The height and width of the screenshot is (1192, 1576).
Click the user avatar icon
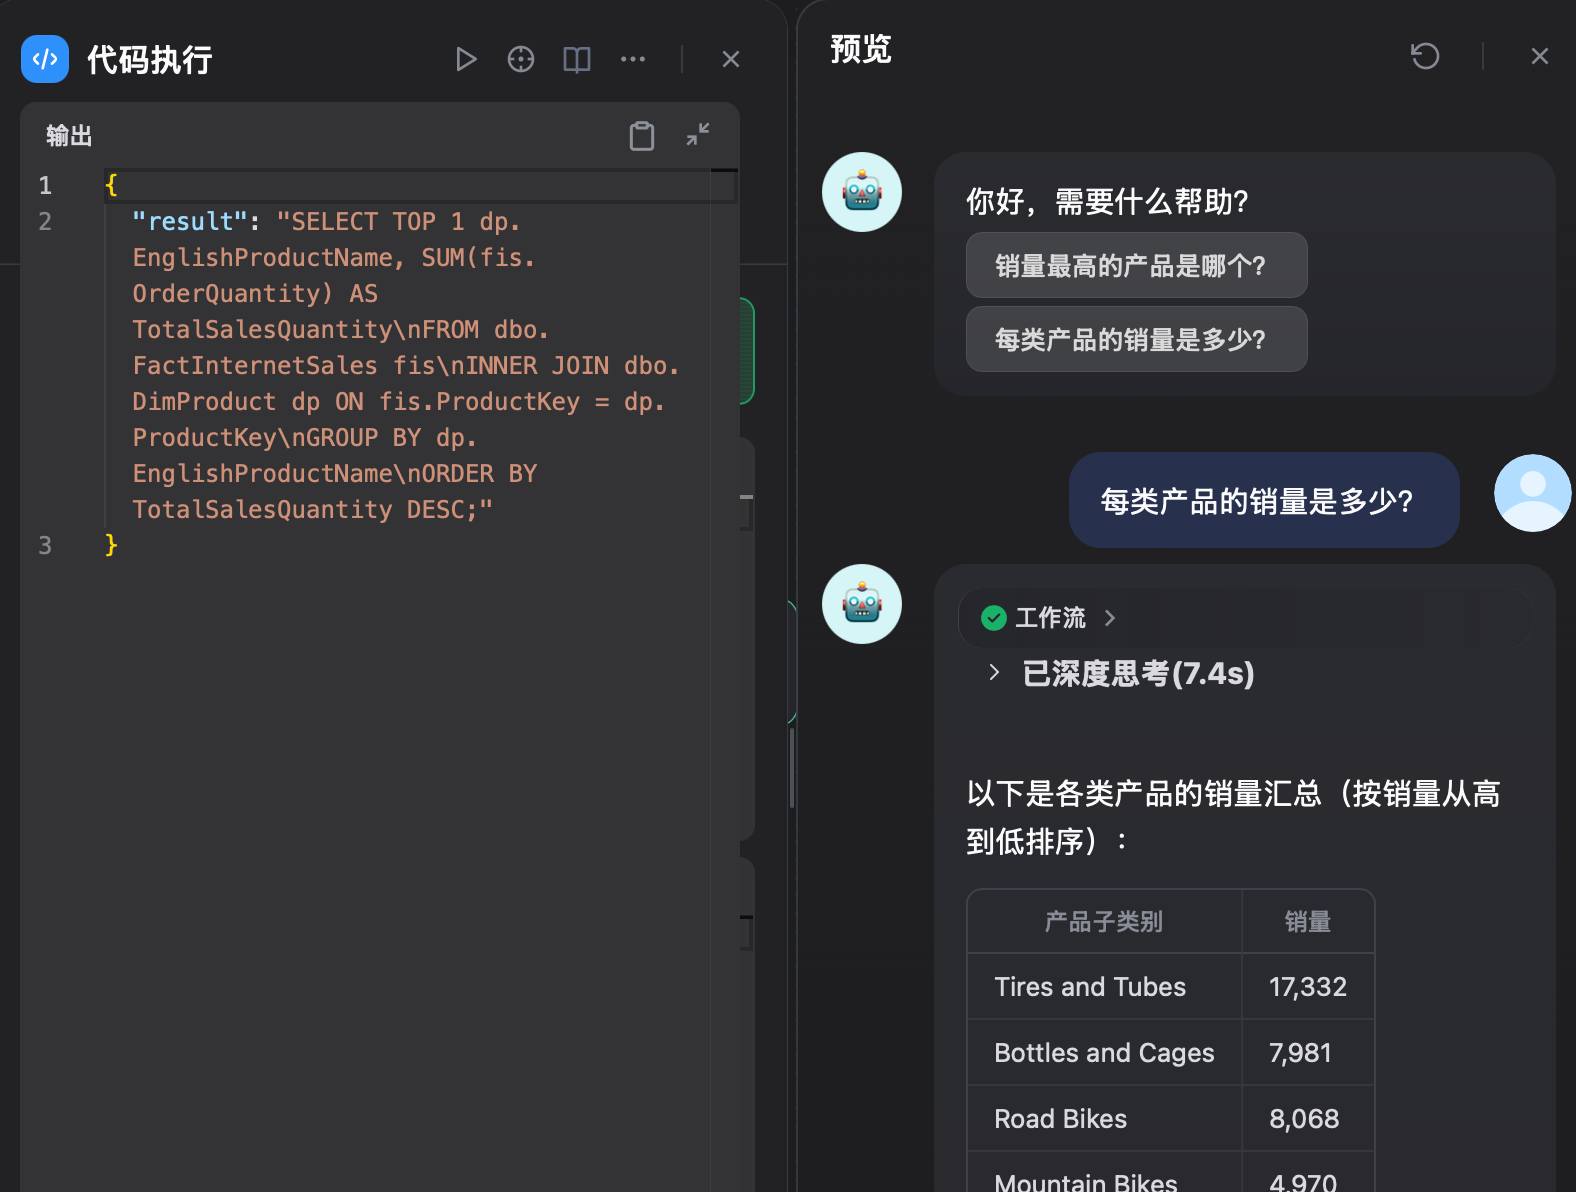1533,493
